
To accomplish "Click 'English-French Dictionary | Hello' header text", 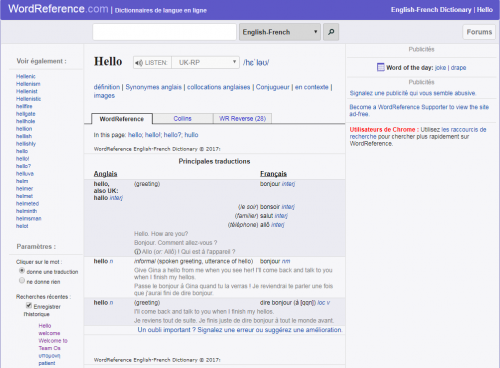I will [442, 10].
